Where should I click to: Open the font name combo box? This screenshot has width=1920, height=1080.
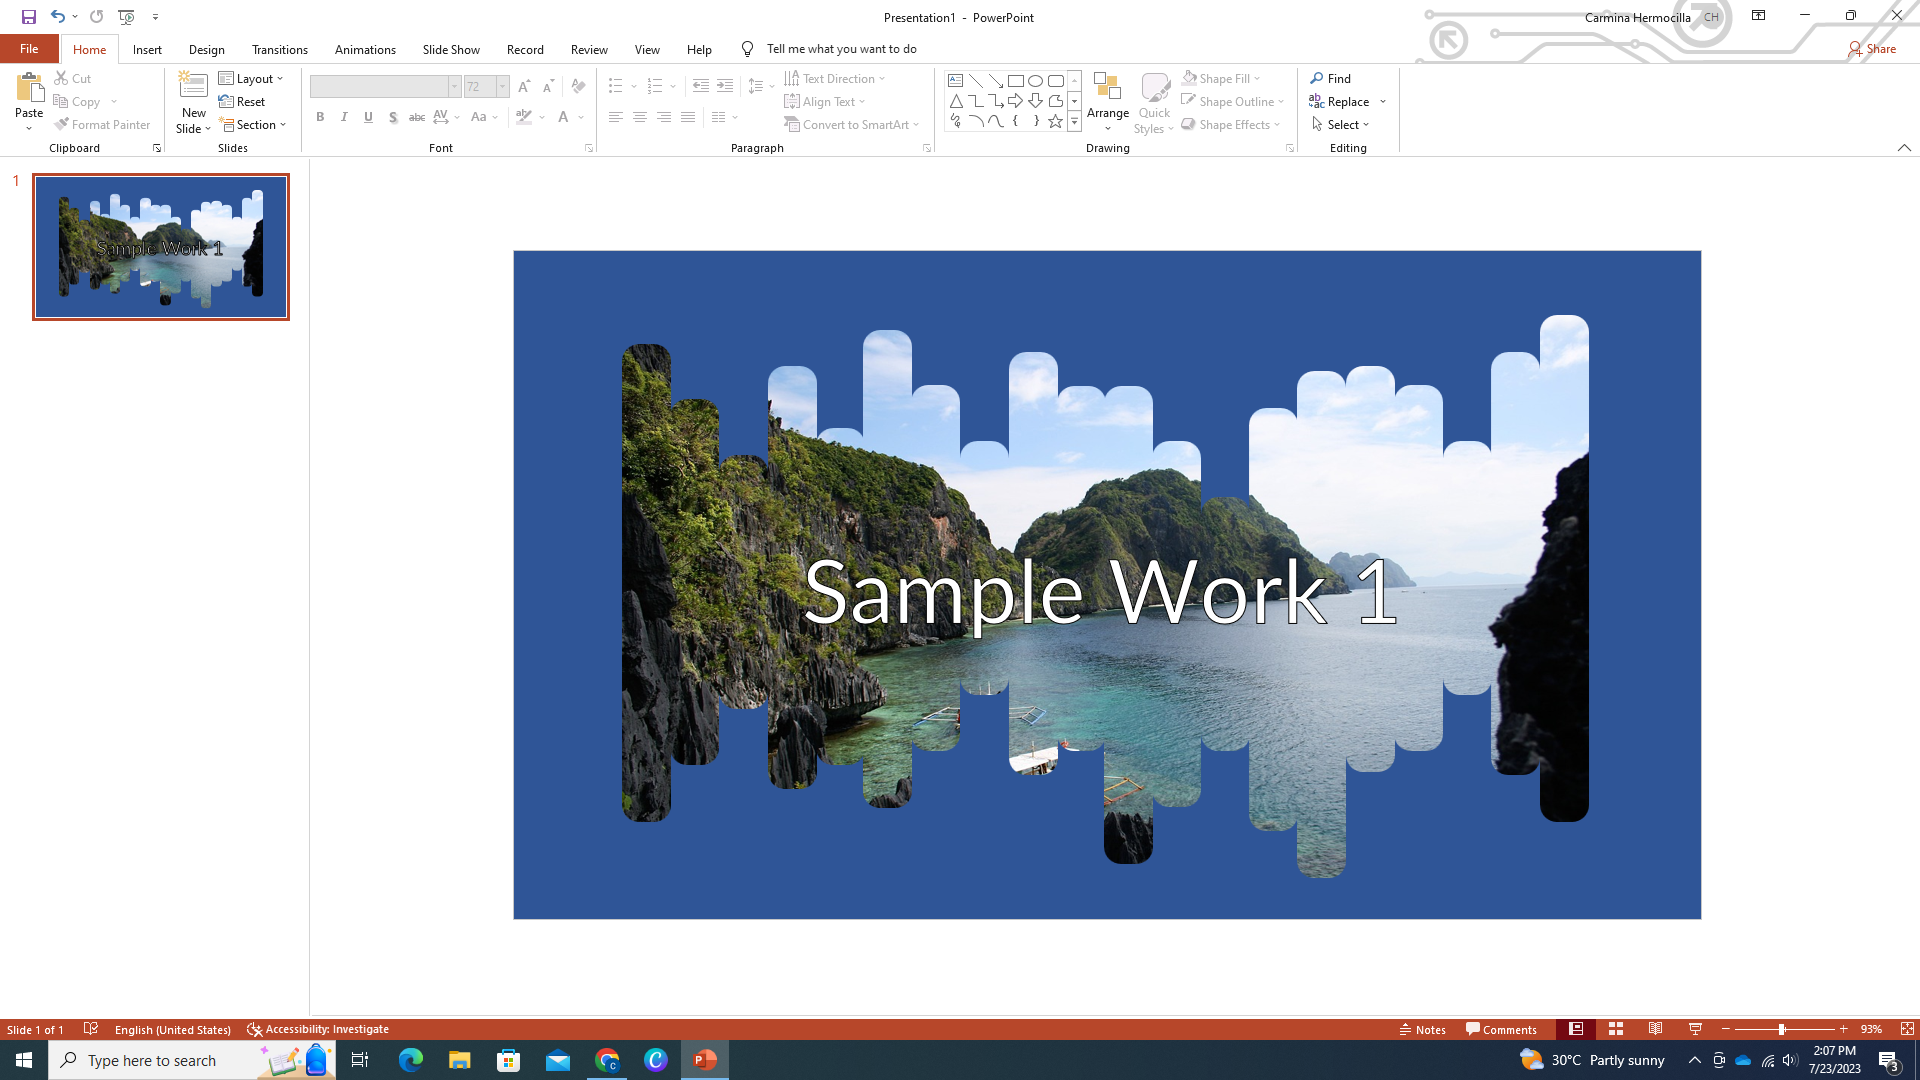point(385,87)
